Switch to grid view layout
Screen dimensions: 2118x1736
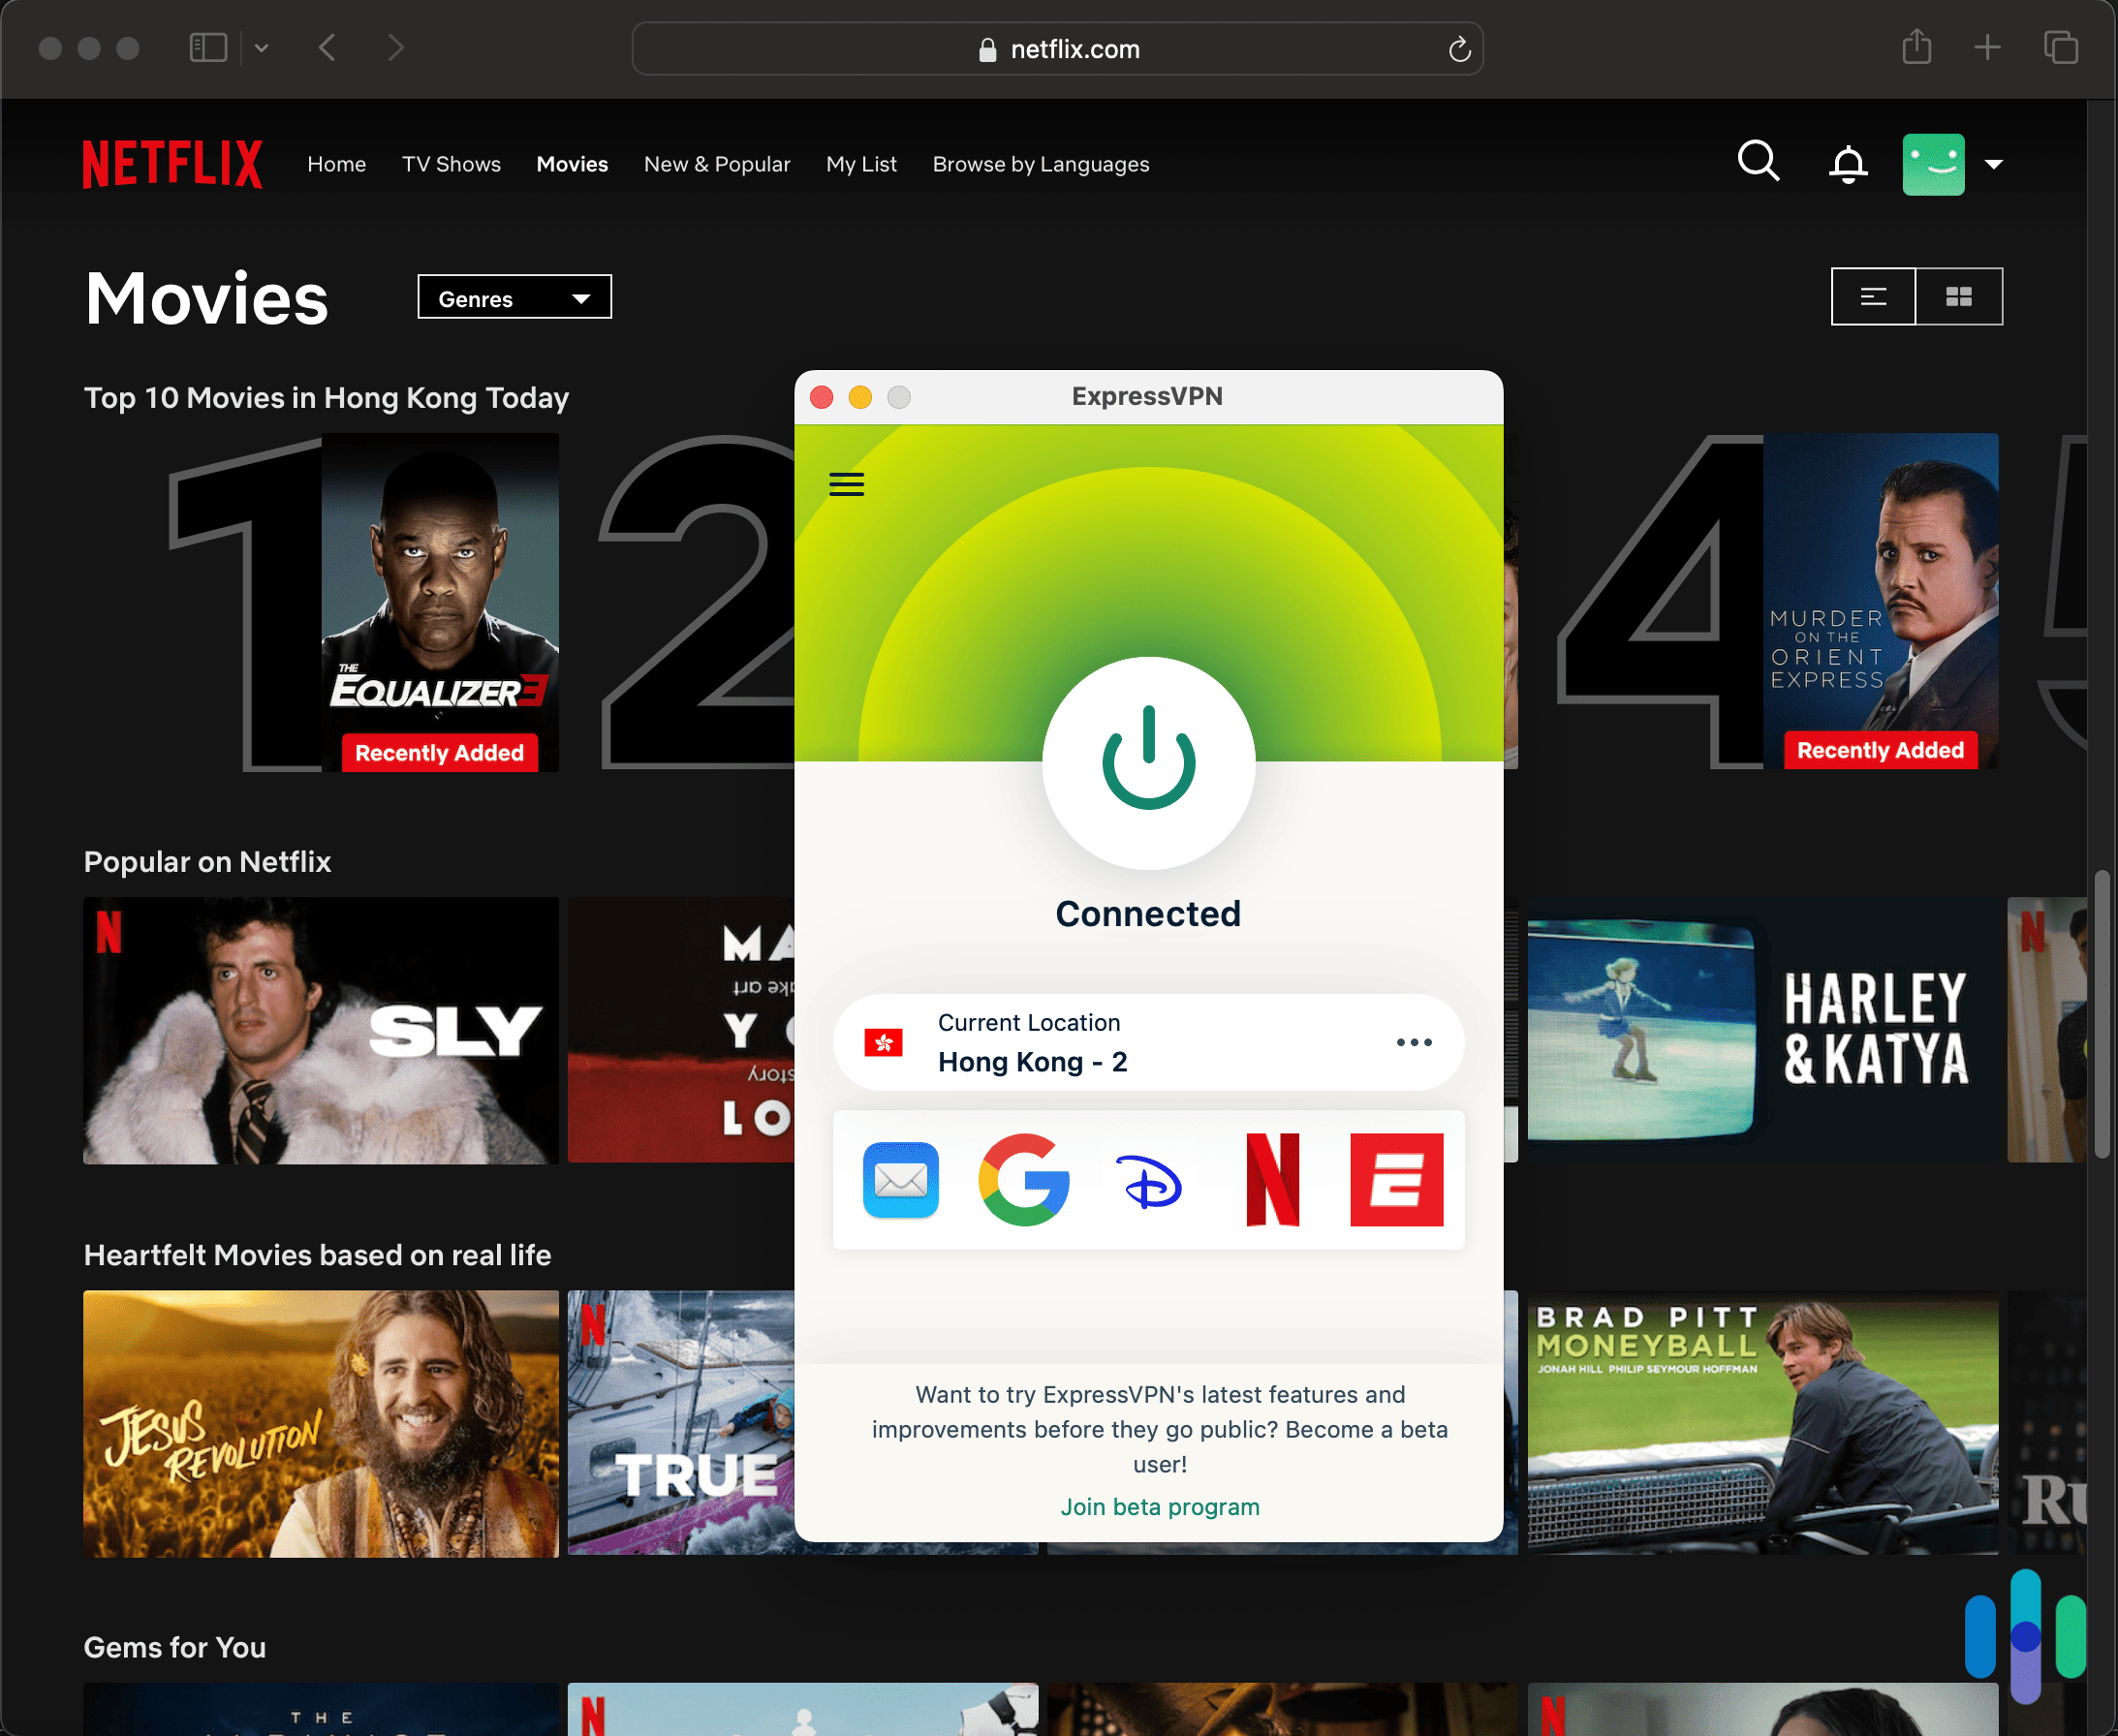1959,296
